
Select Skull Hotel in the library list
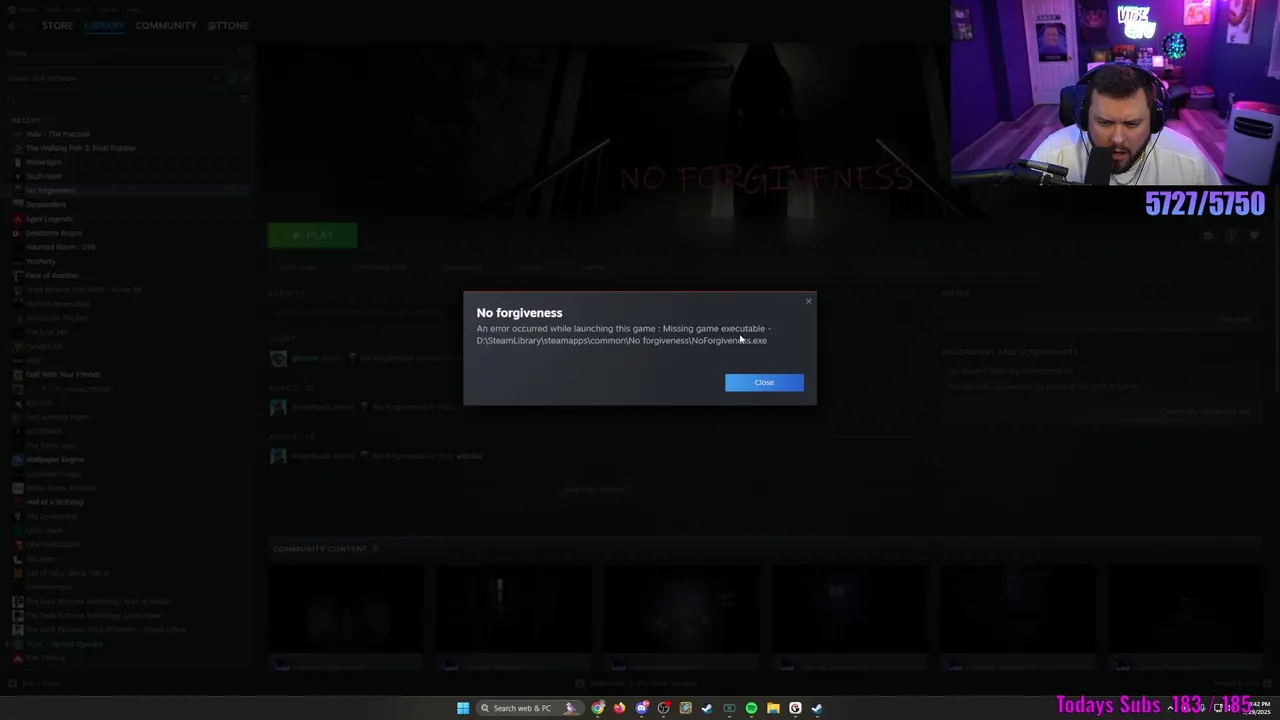pyautogui.click(x=43, y=176)
